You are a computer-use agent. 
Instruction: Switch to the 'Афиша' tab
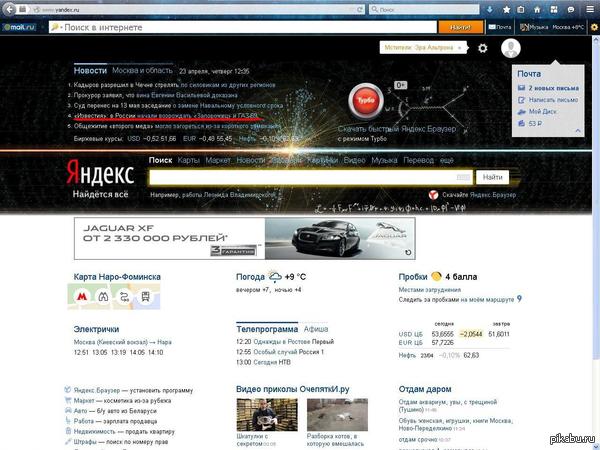(x=316, y=328)
